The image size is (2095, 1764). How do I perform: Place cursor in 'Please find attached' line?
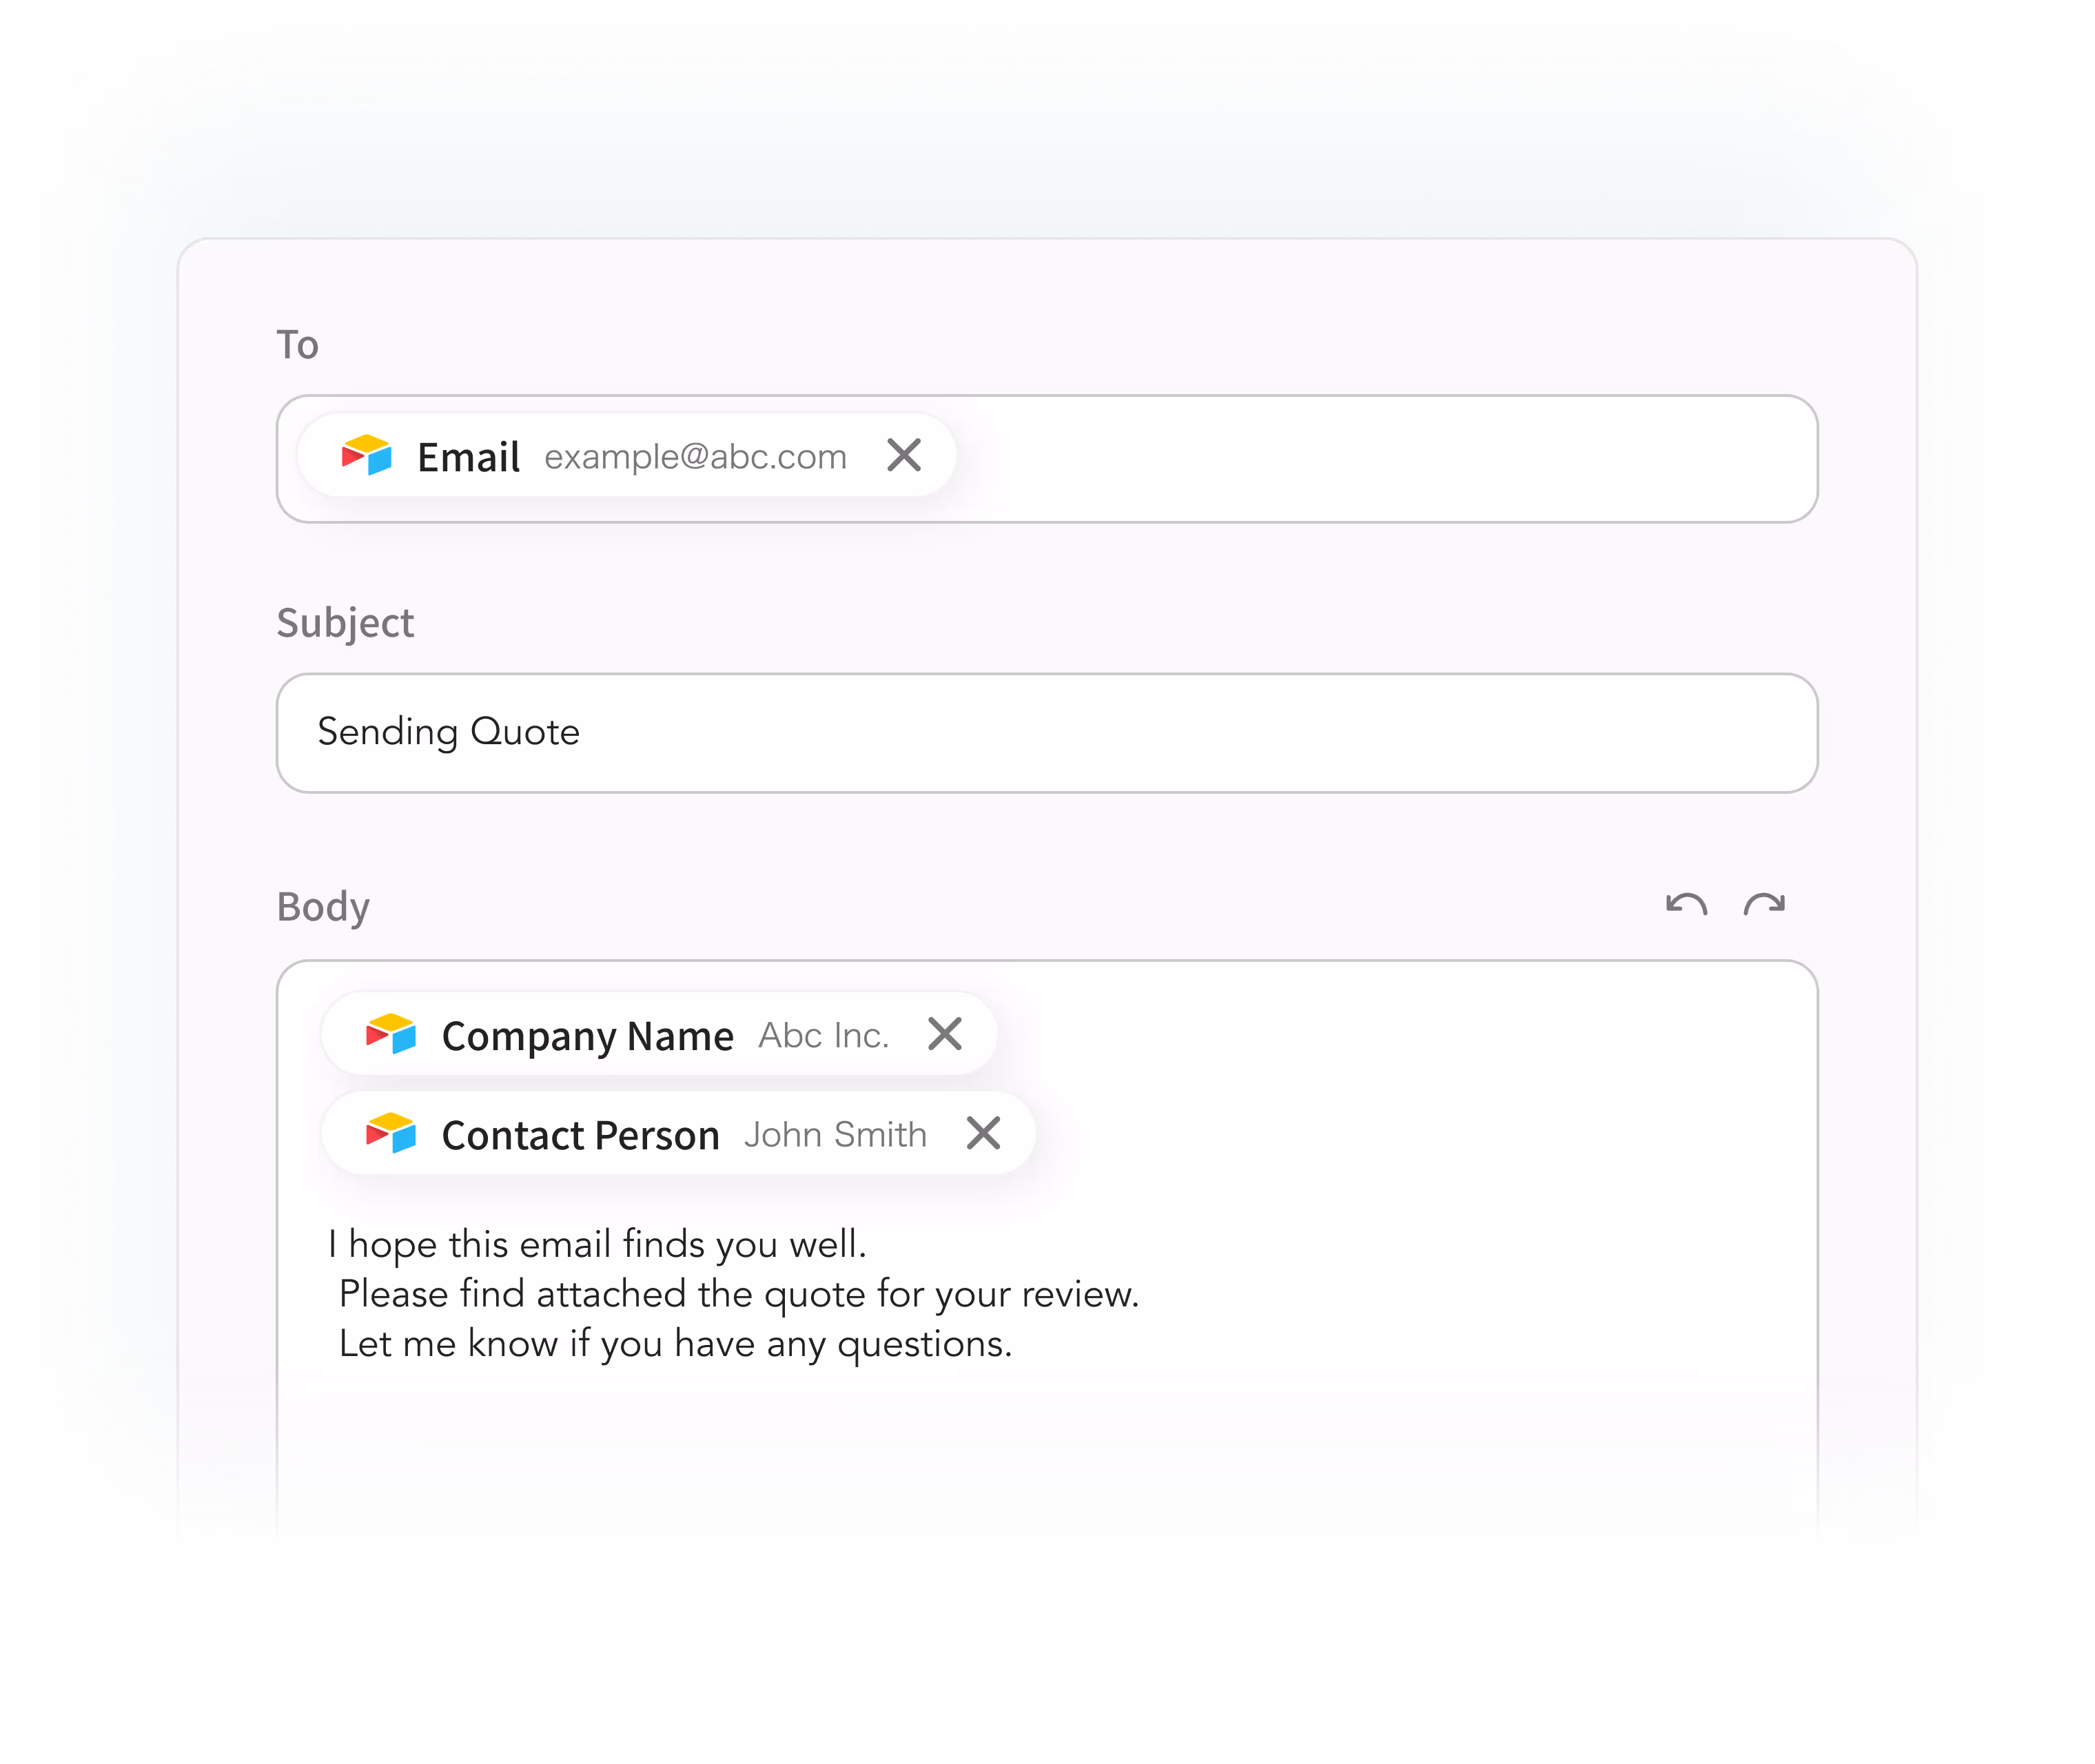(739, 1295)
